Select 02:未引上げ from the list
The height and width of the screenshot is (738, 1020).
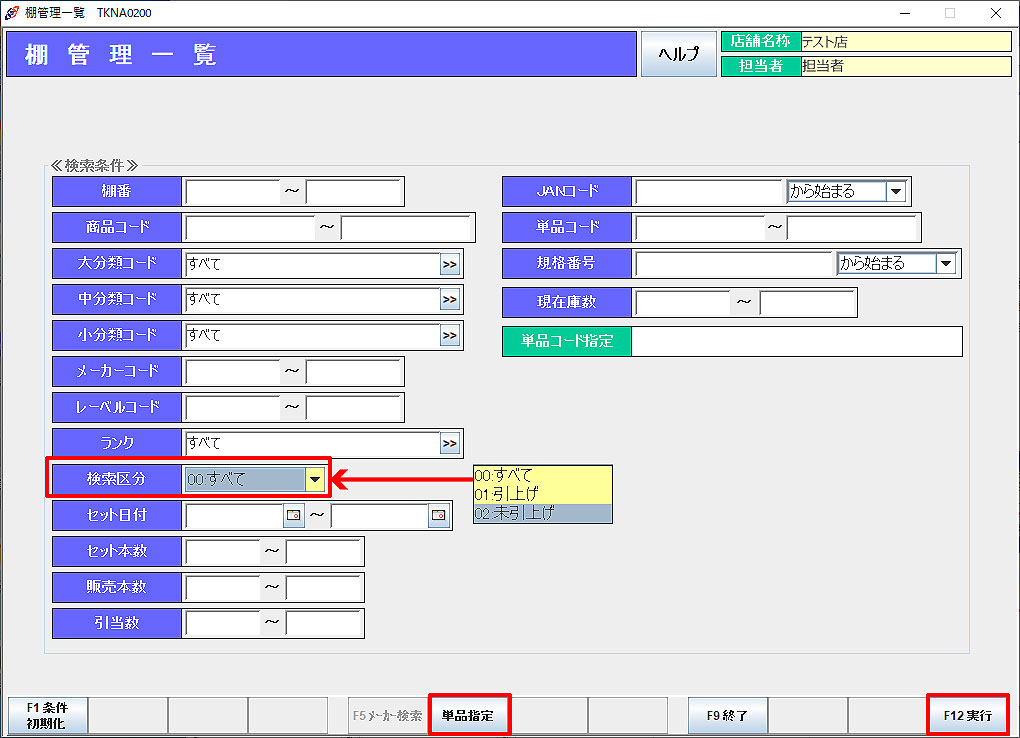coord(542,513)
